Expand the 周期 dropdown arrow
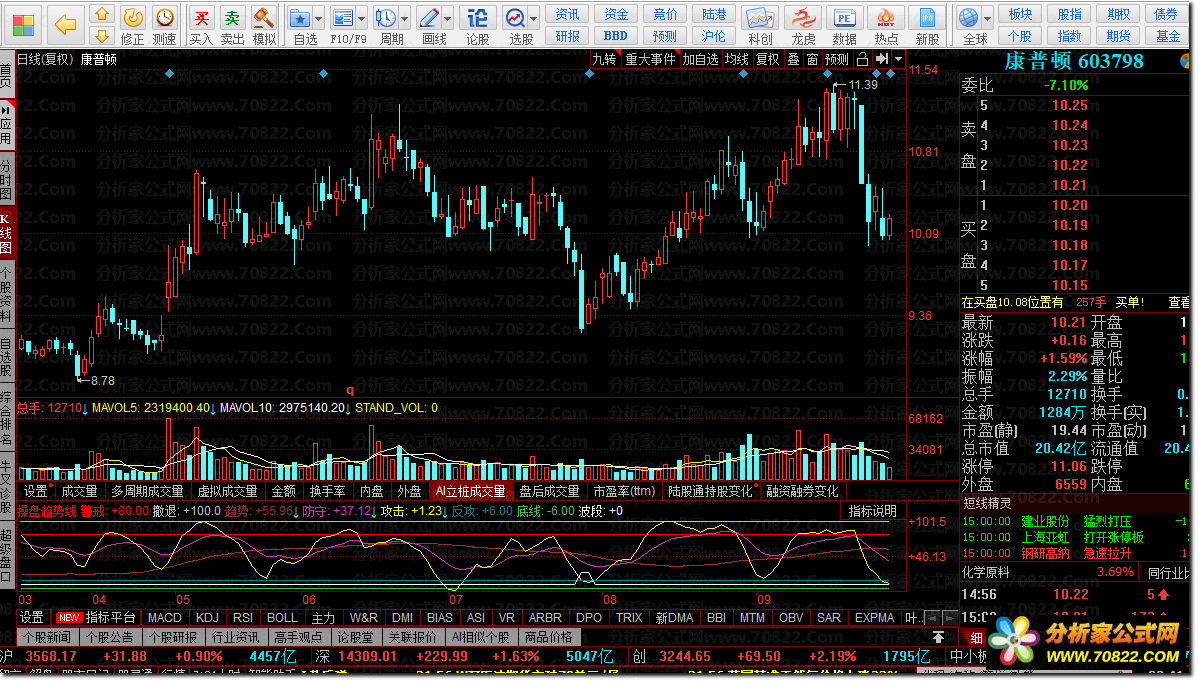The width and height of the screenshot is (1198, 681). pos(404,18)
